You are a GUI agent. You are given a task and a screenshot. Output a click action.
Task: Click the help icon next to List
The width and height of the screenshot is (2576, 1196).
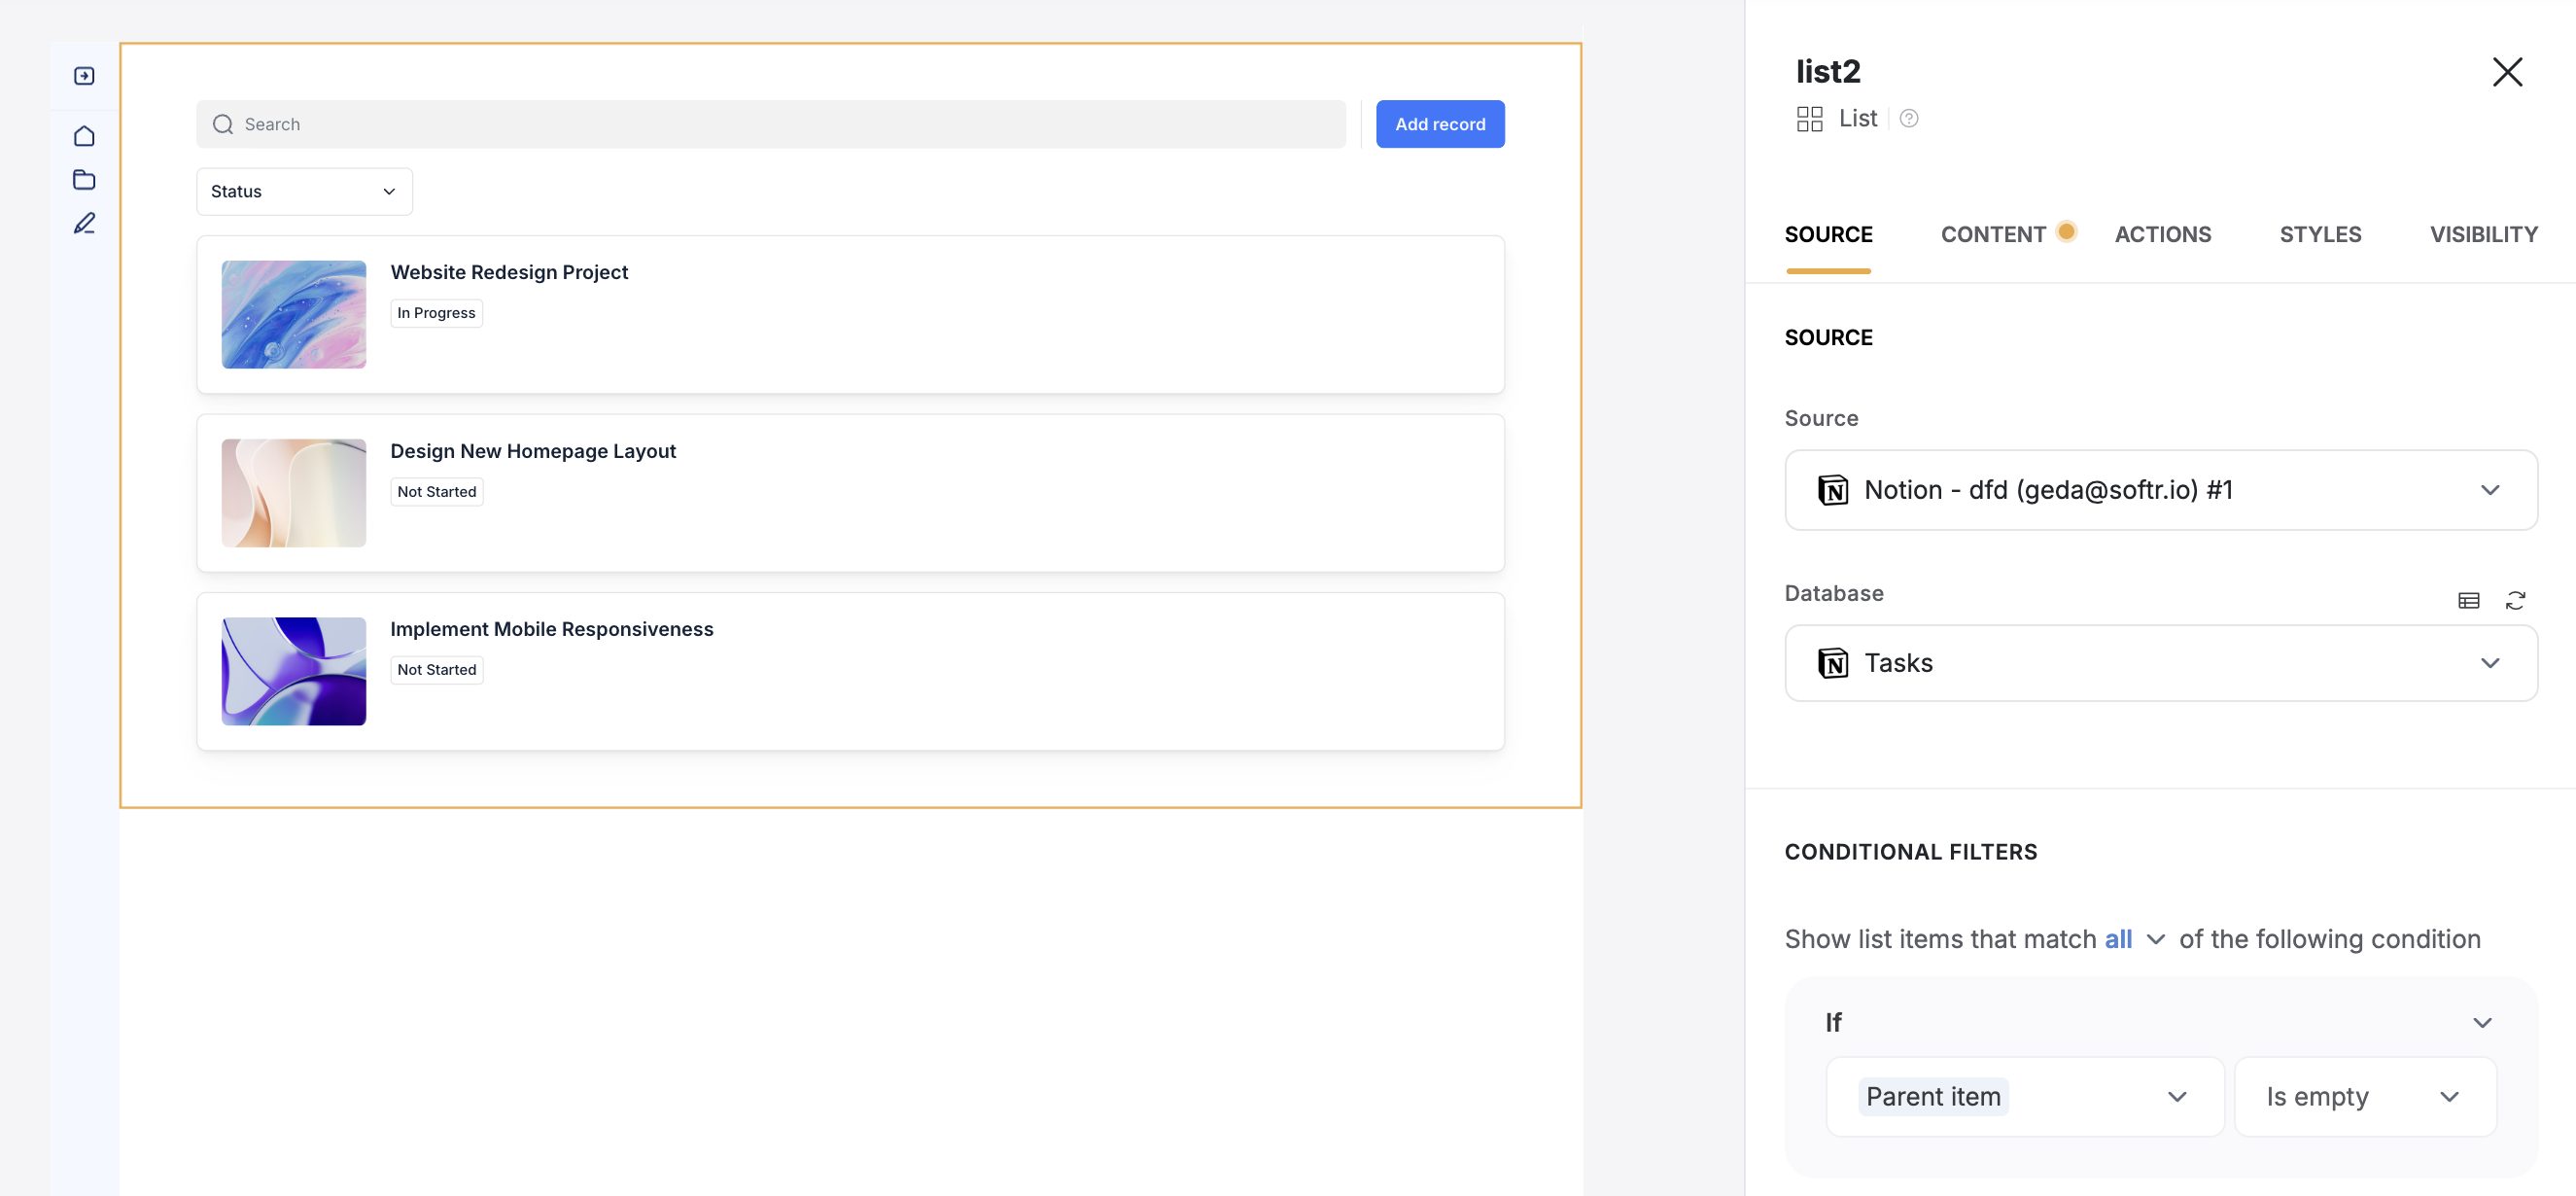pos(1908,119)
